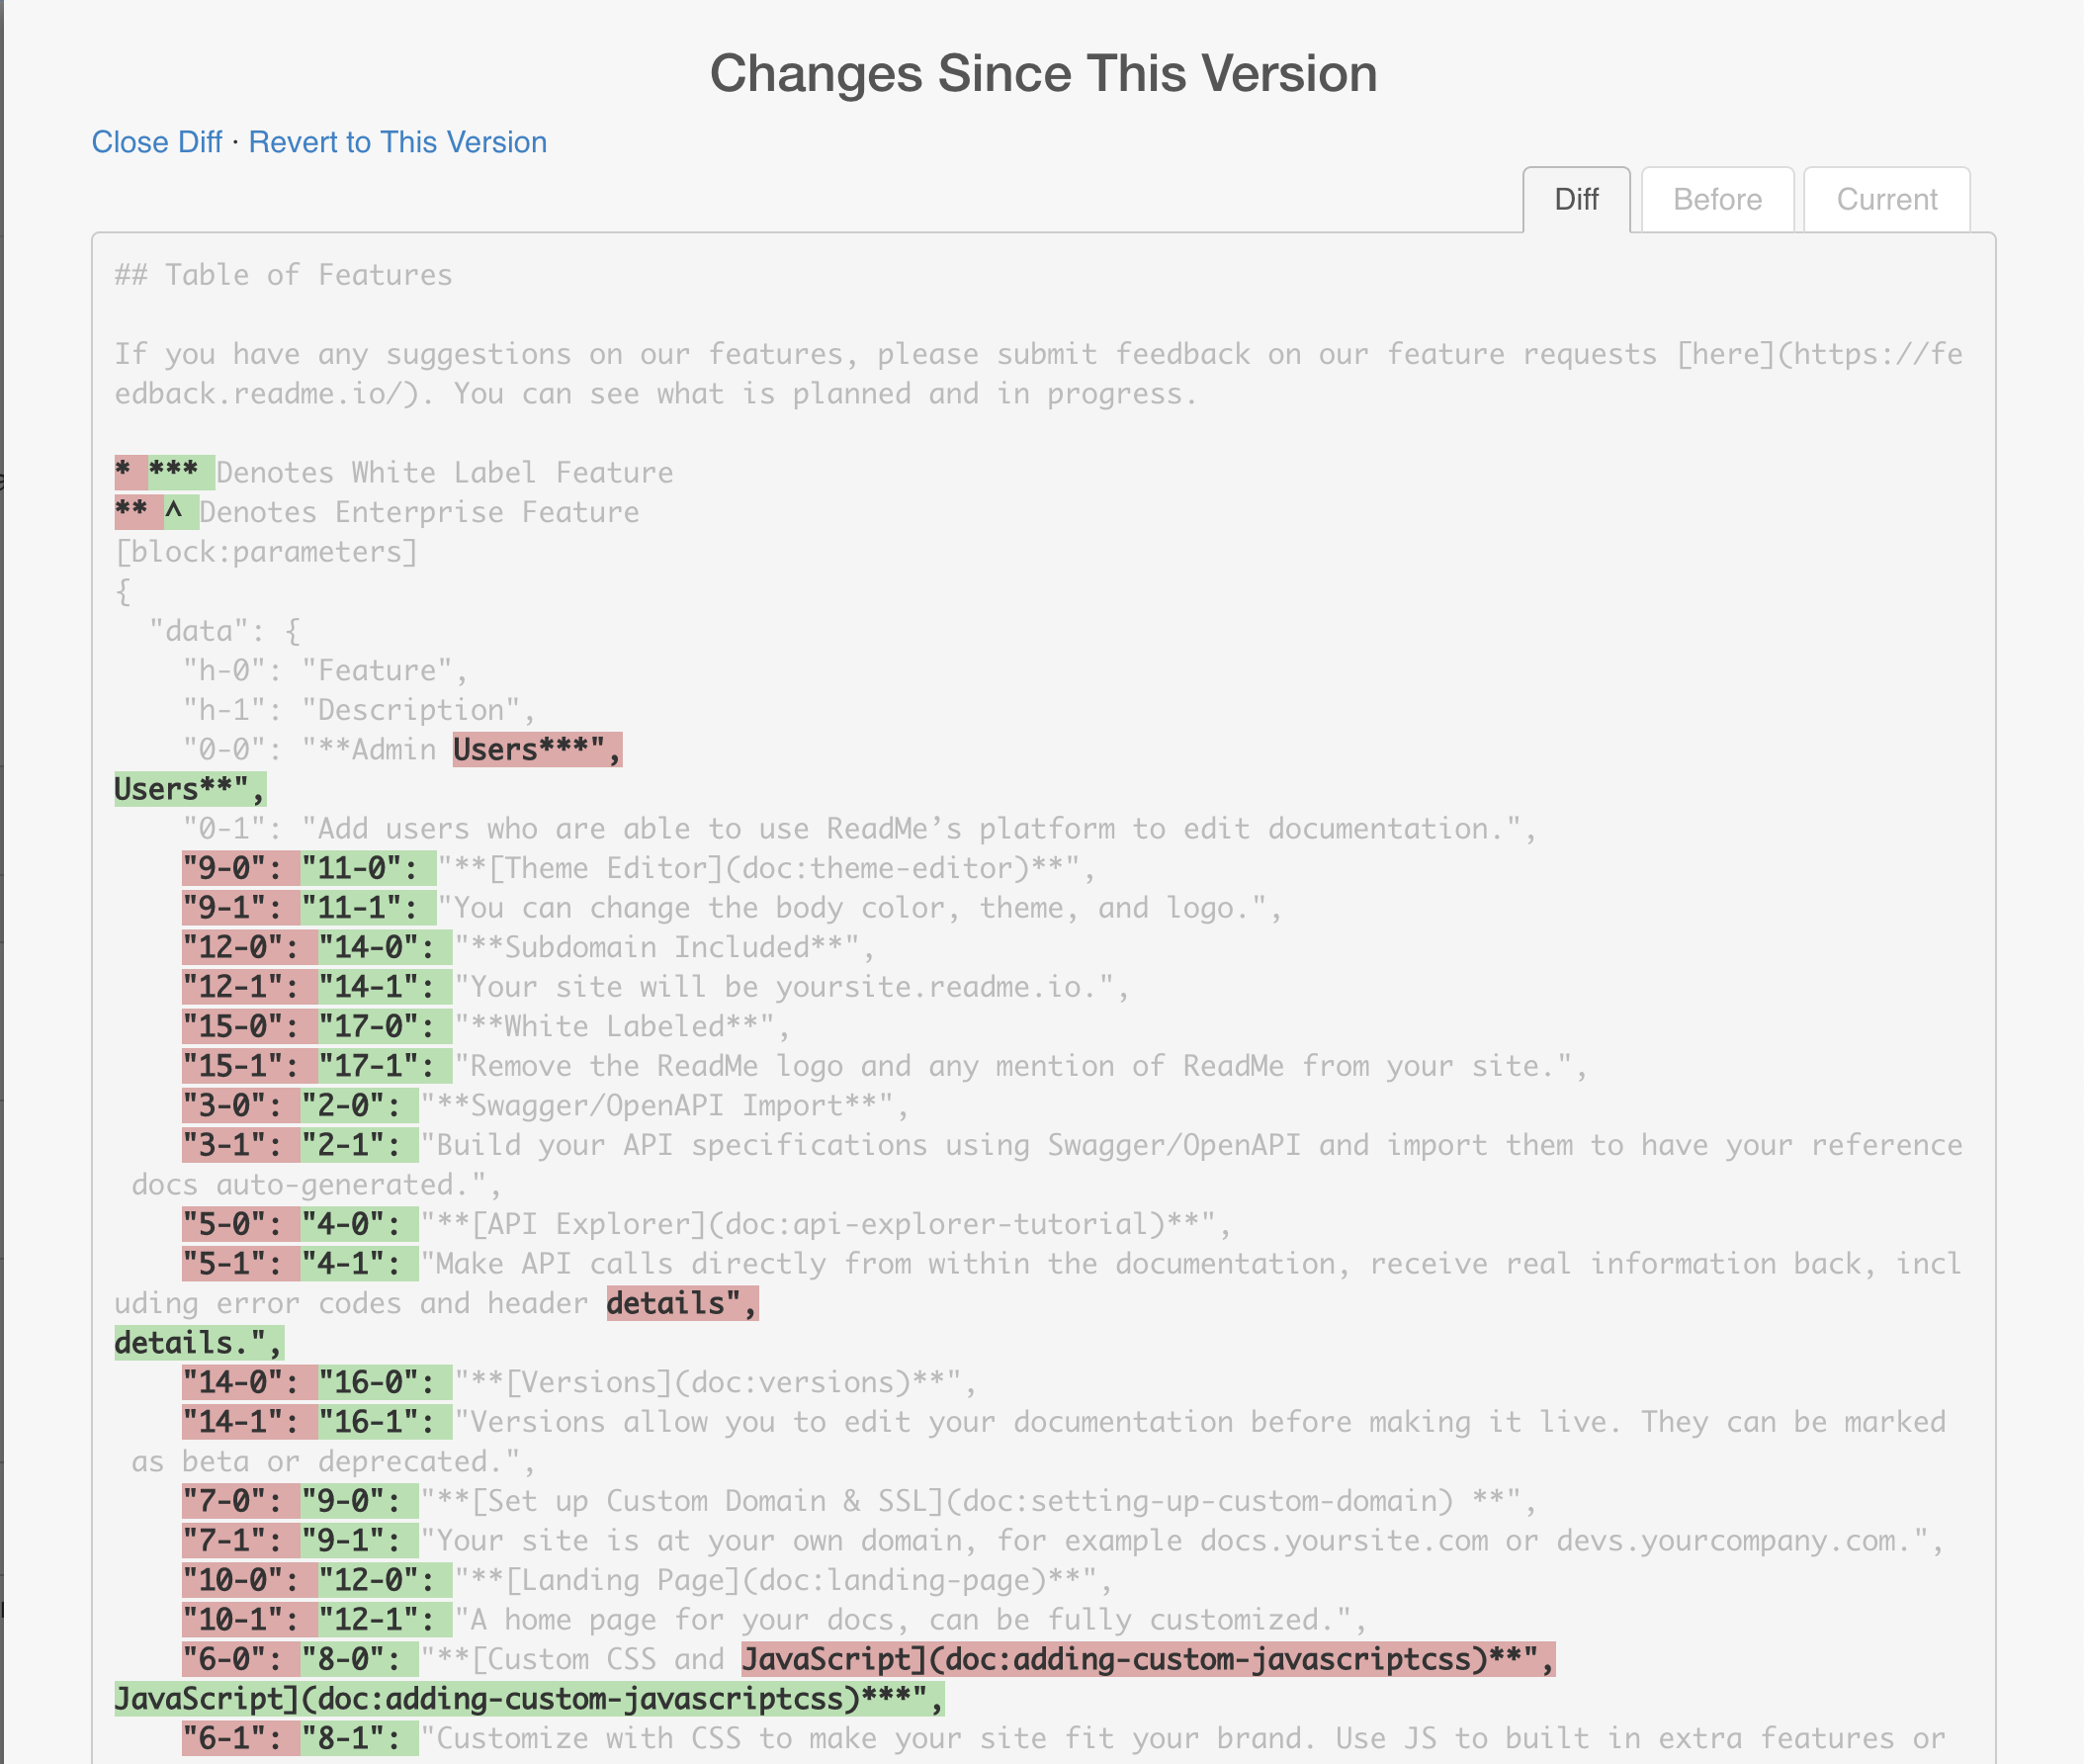Click Revert to This Version link
The height and width of the screenshot is (1764, 2084).
(397, 142)
